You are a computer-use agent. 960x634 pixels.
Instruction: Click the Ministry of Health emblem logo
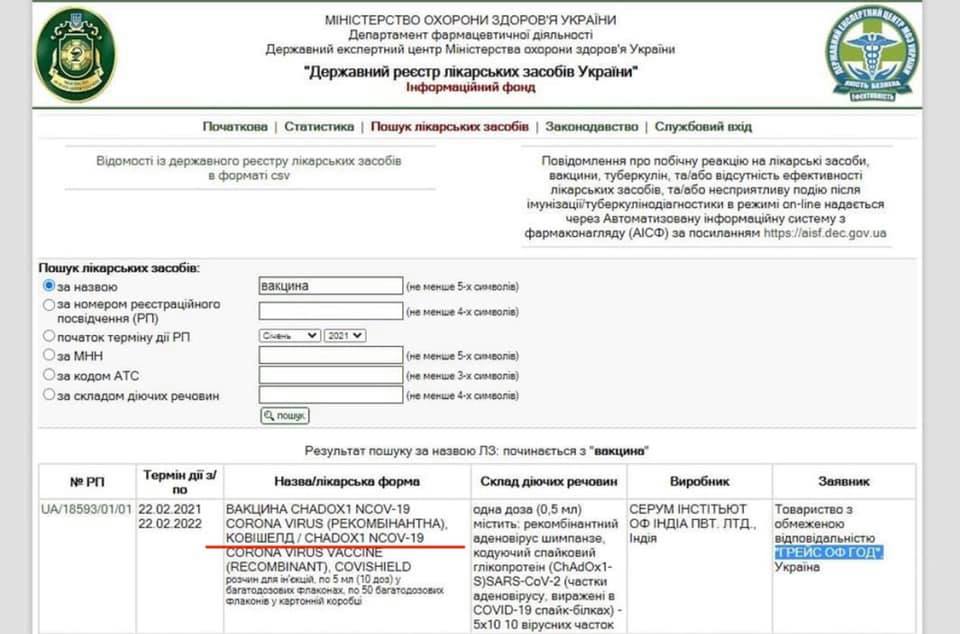(x=75, y=54)
